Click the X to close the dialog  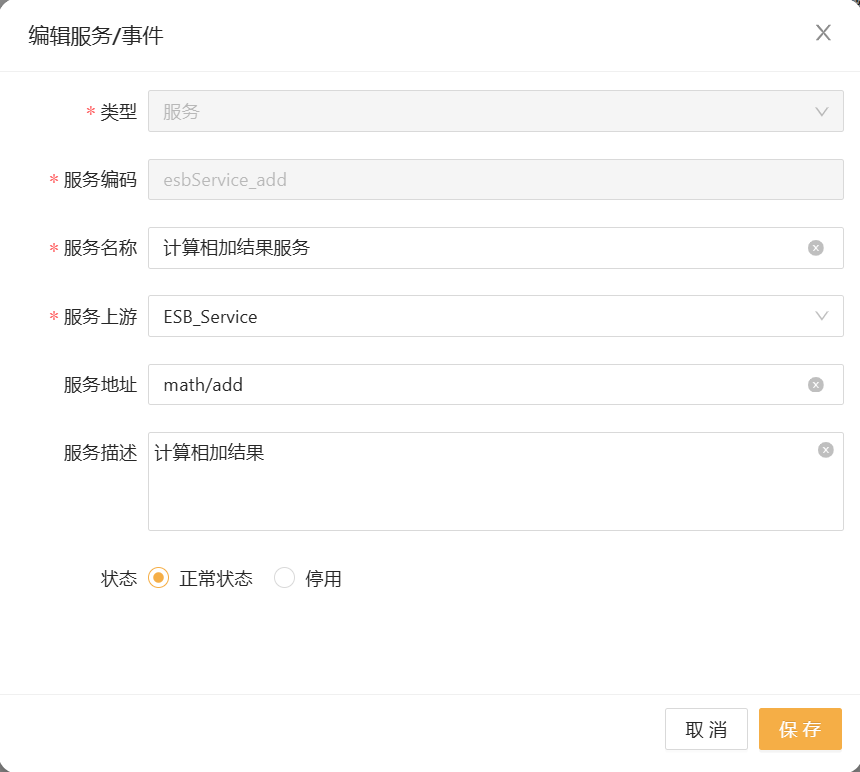[x=823, y=33]
